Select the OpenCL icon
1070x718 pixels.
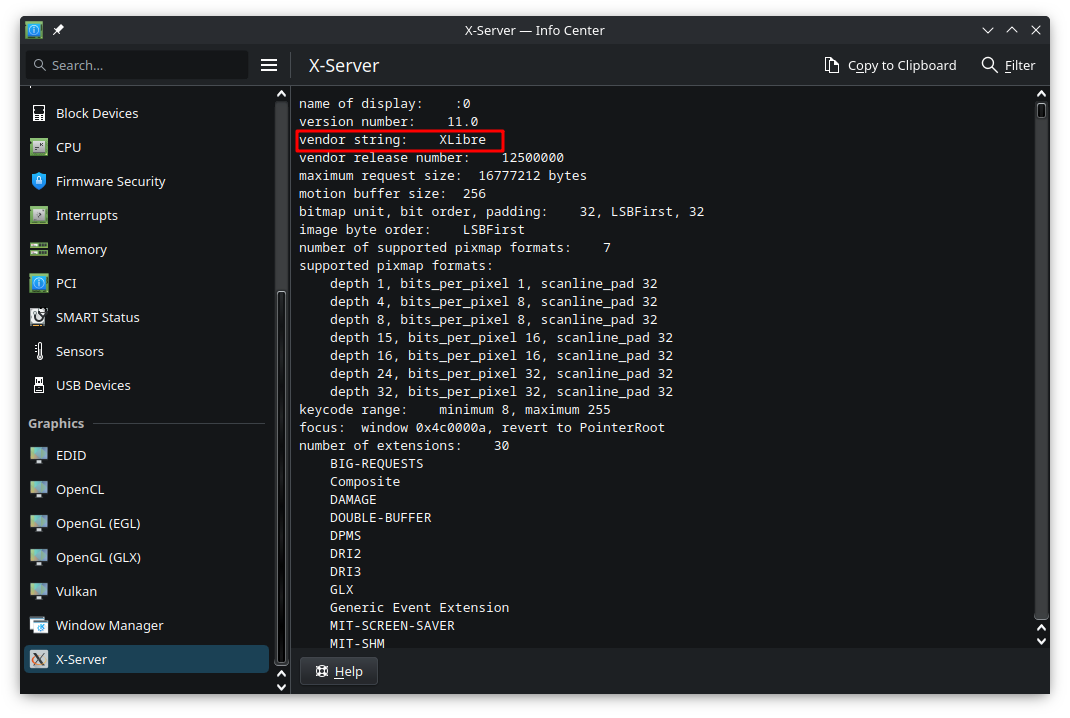click(x=39, y=489)
